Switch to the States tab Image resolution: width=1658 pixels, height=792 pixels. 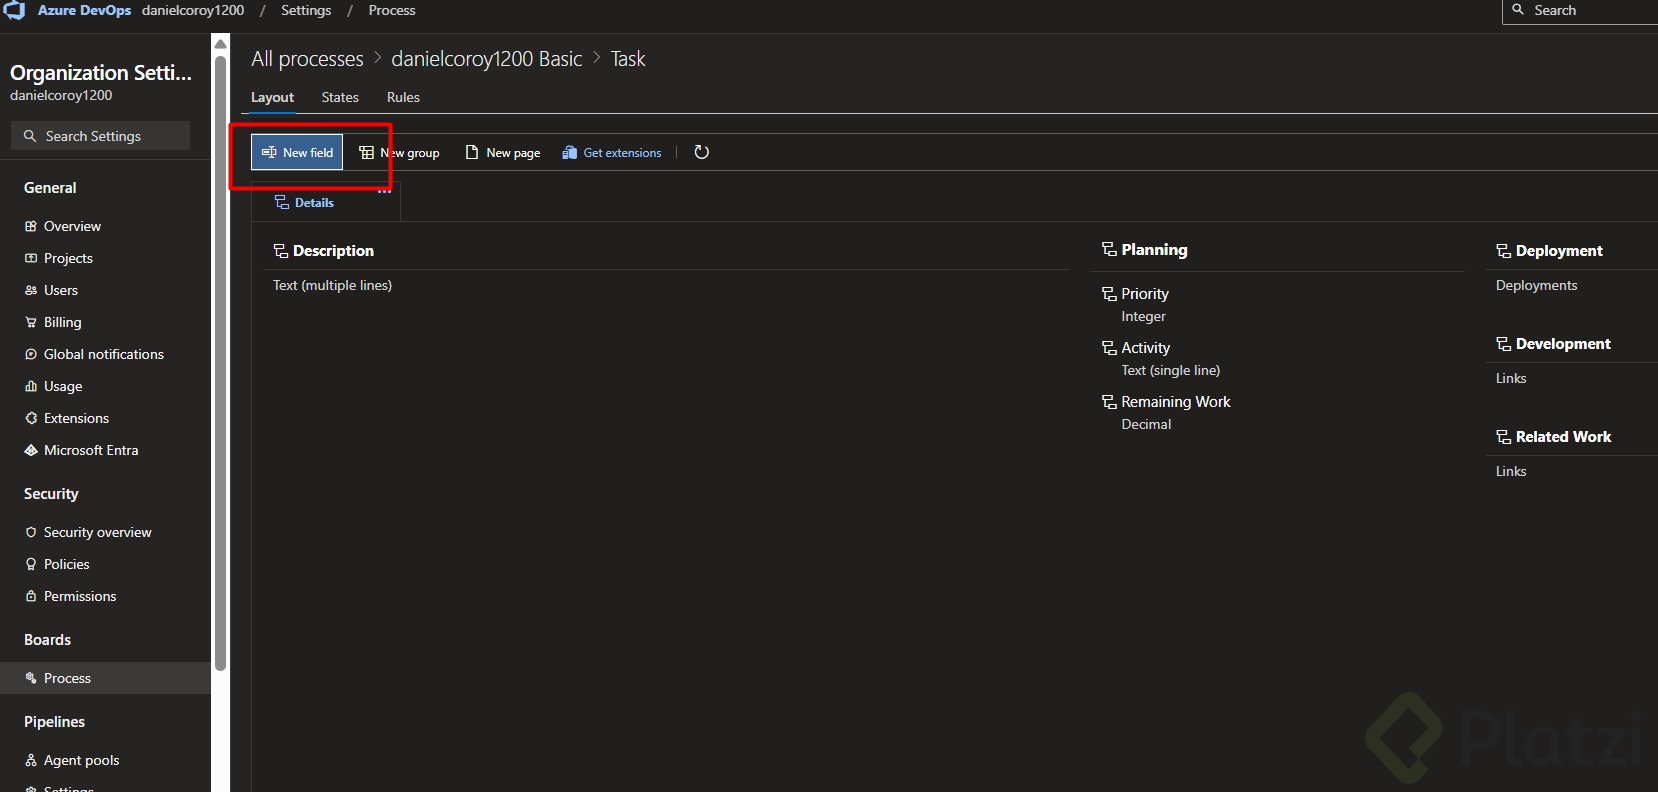(340, 97)
